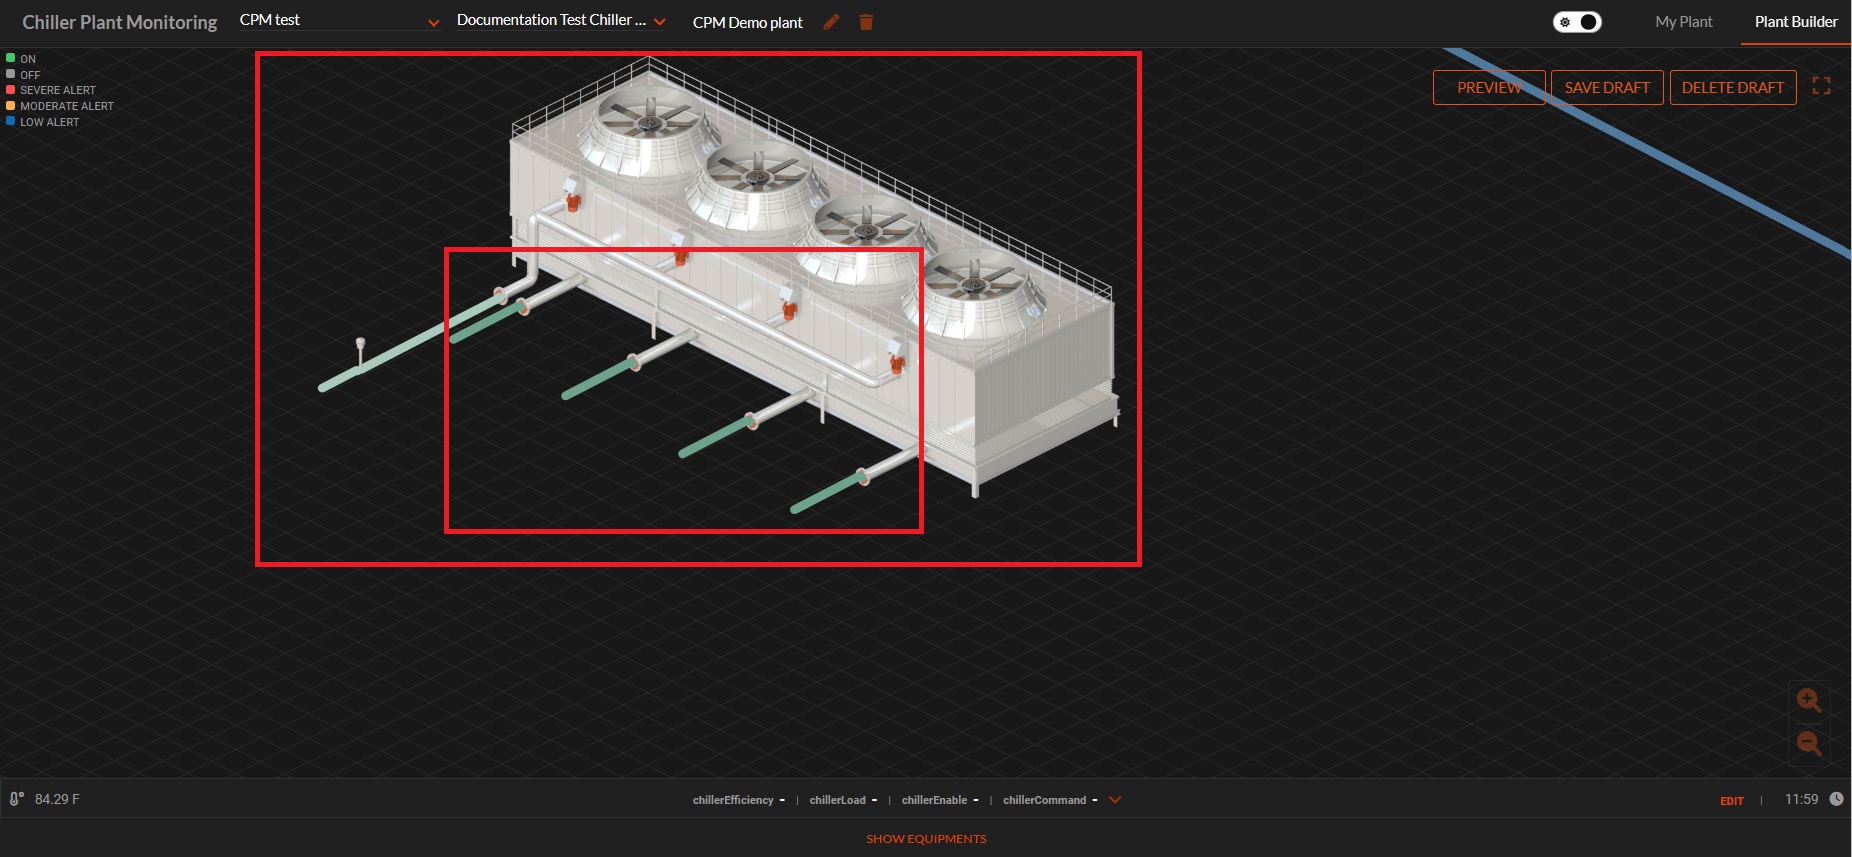Click the green ON legend swatch
This screenshot has width=1852, height=857.
click(10, 58)
